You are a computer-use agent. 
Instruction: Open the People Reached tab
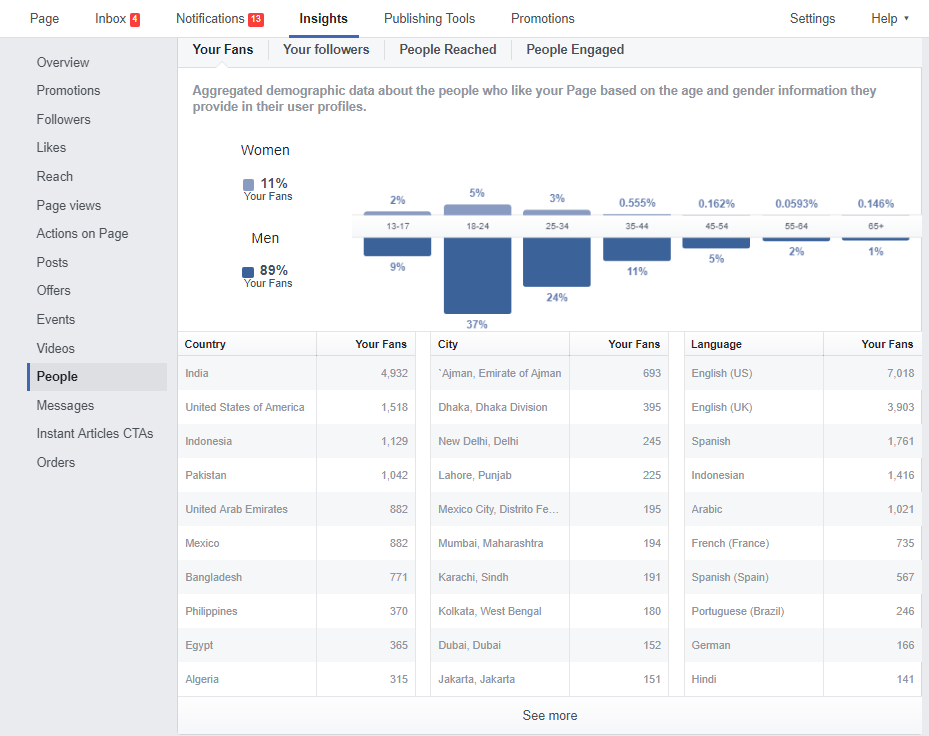point(448,50)
